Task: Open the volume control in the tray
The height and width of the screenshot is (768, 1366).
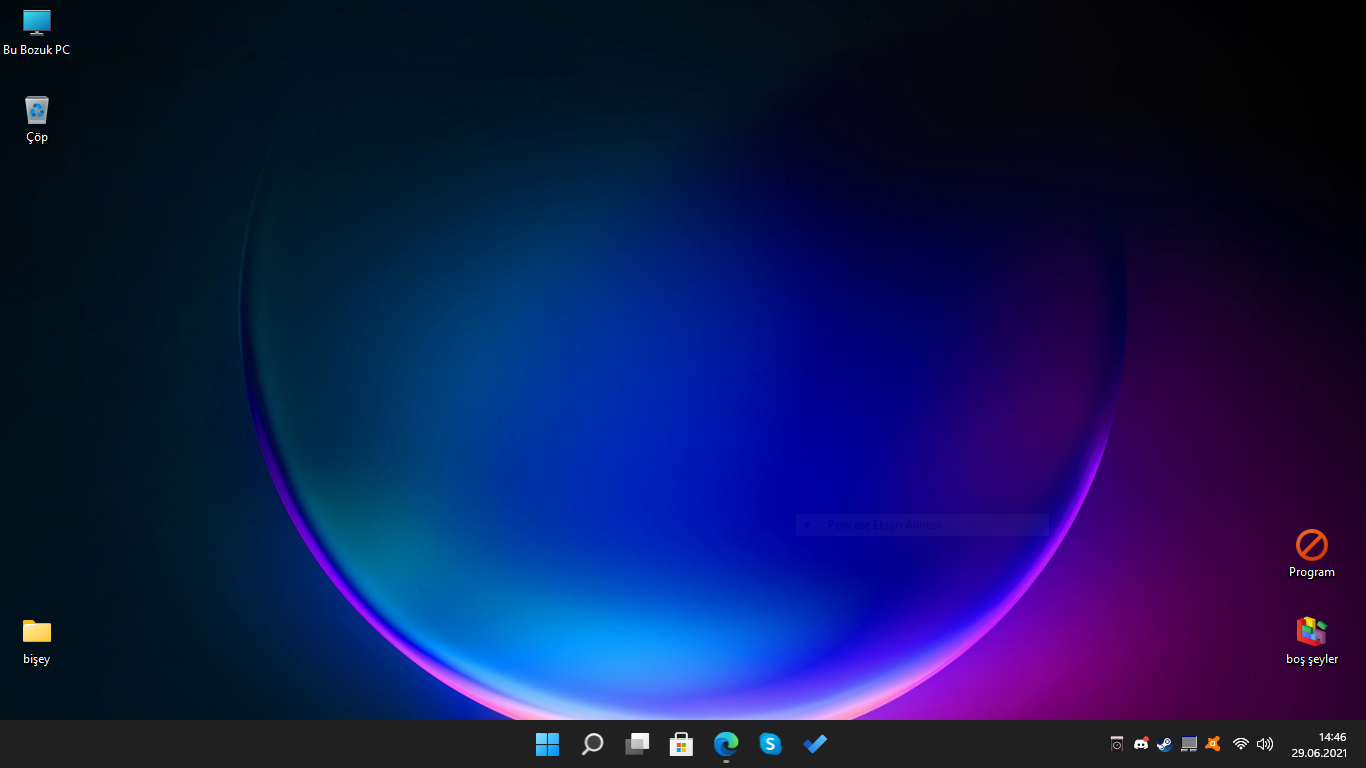Action: coord(1265,744)
